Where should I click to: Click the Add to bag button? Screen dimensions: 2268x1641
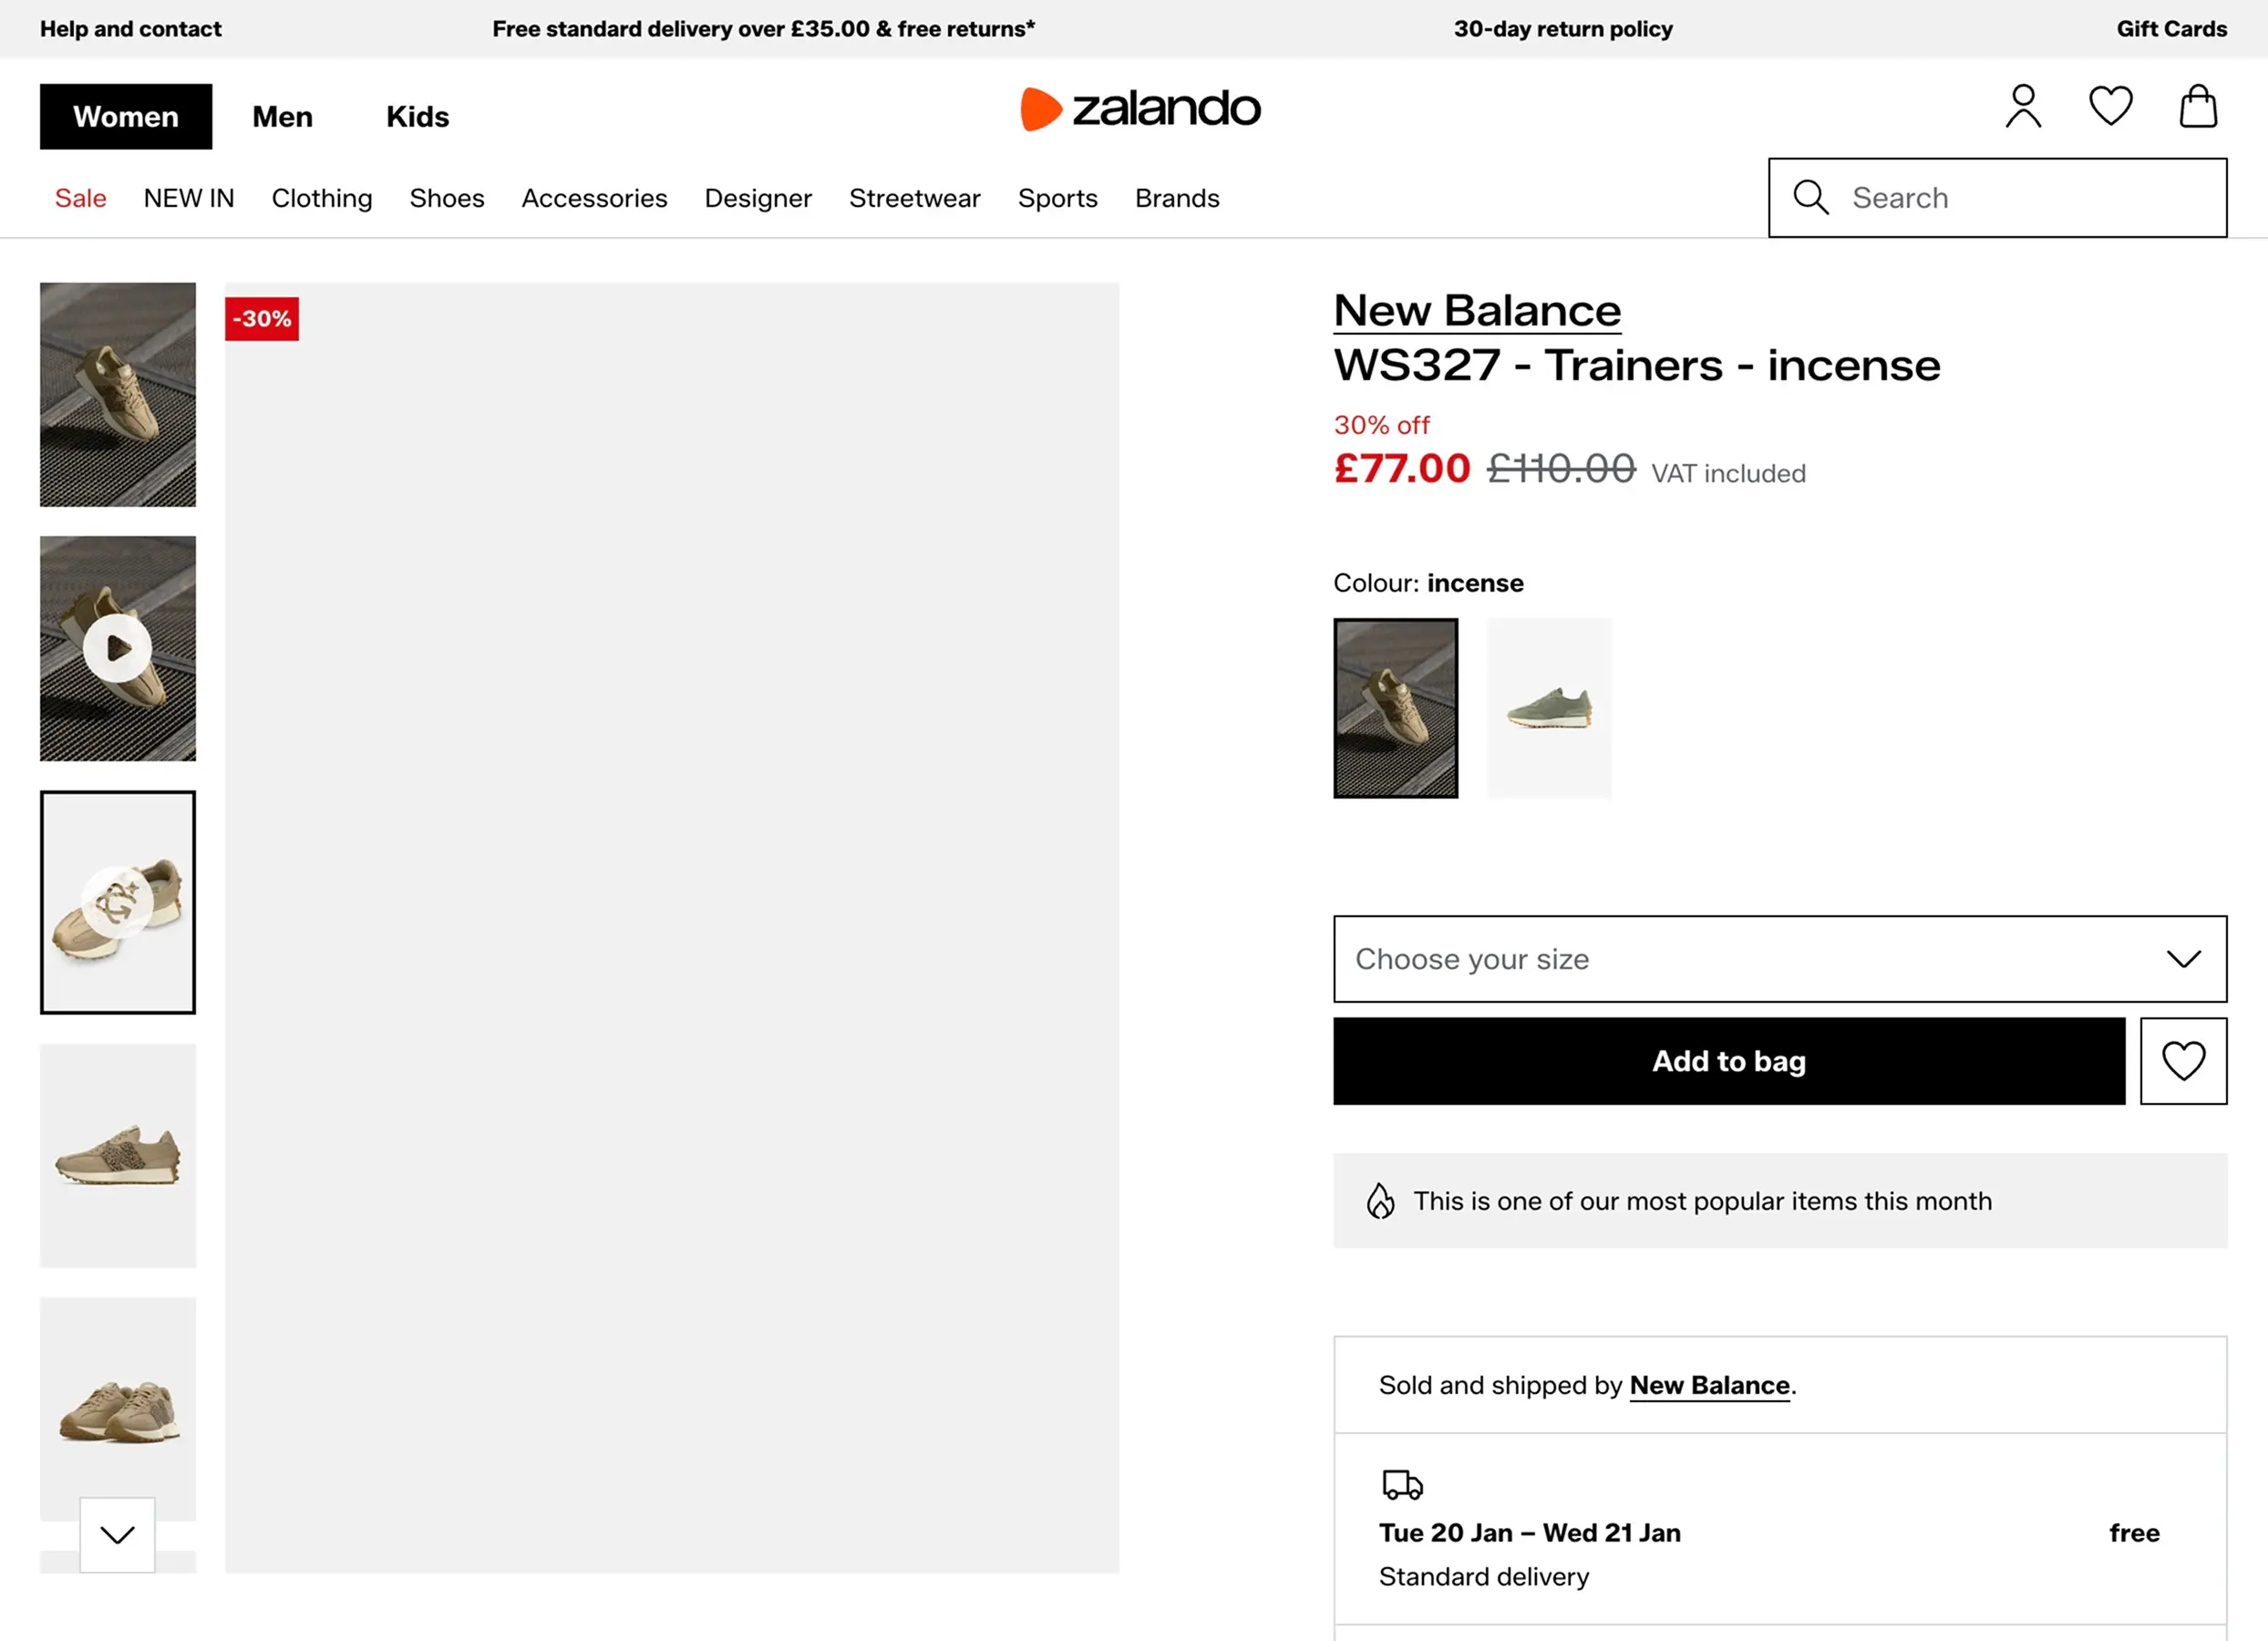[x=1729, y=1061]
